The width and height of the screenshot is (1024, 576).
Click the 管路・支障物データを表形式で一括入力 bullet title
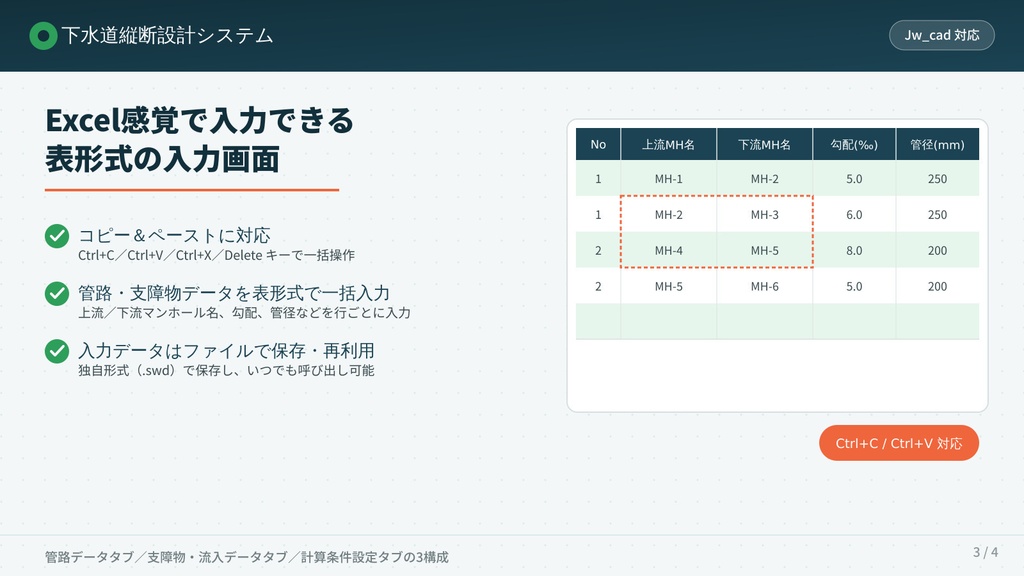click(234, 293)
